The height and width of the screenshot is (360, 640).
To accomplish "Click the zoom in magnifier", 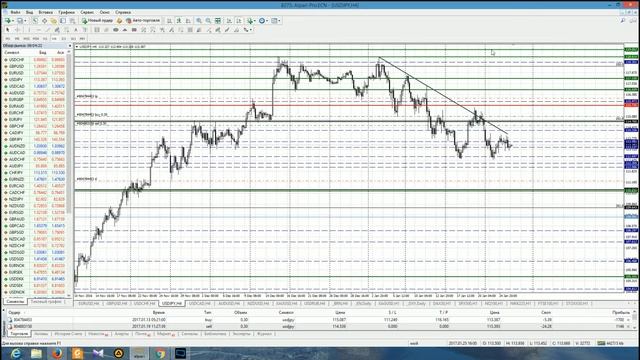I will (199, 20).
